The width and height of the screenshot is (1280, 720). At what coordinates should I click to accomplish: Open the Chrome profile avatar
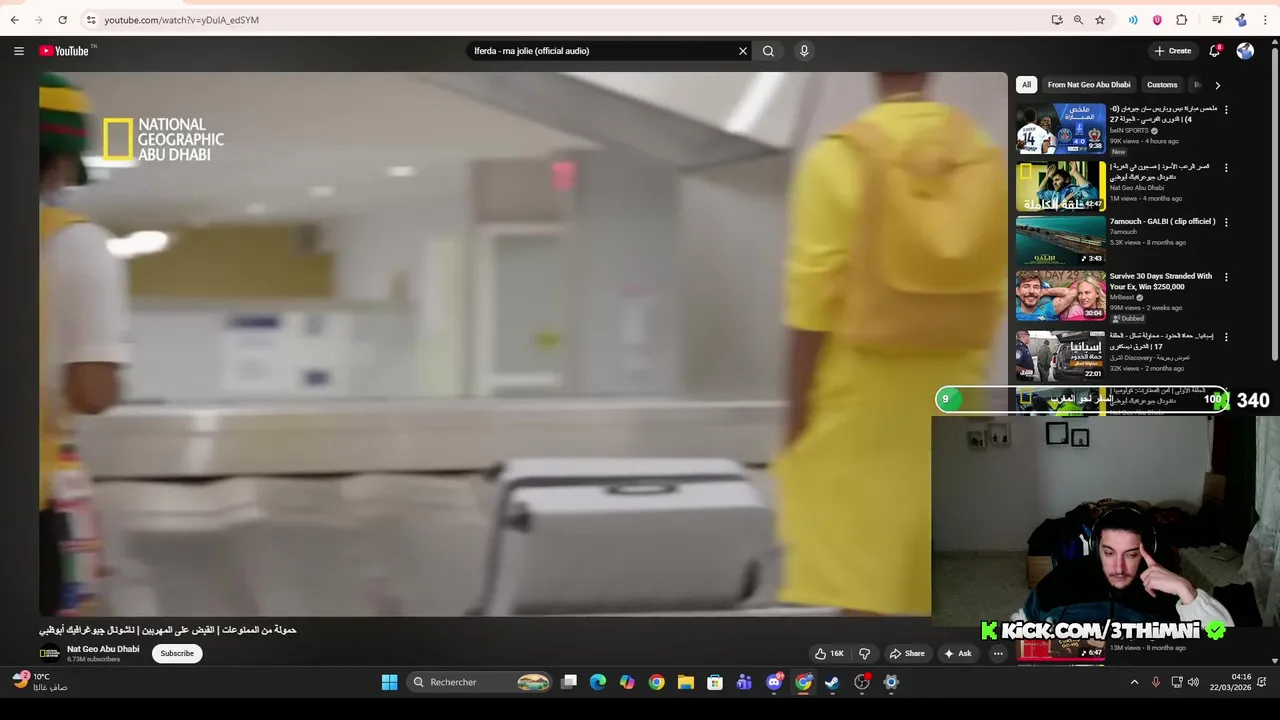pyautogui.click(x=1241, y=20)
